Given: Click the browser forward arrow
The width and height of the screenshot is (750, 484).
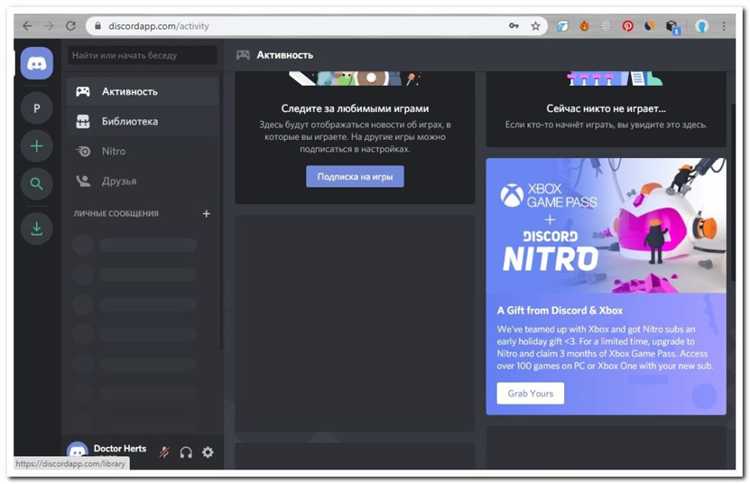Looking at the screenshot, I should (49, 26).
